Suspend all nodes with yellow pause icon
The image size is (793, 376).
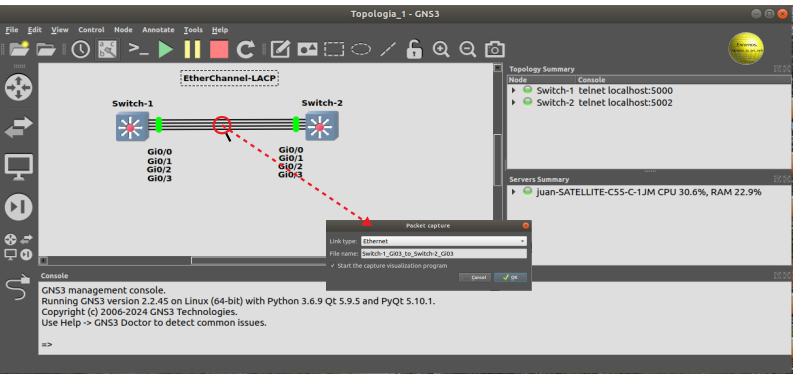[x=192, y=49]
